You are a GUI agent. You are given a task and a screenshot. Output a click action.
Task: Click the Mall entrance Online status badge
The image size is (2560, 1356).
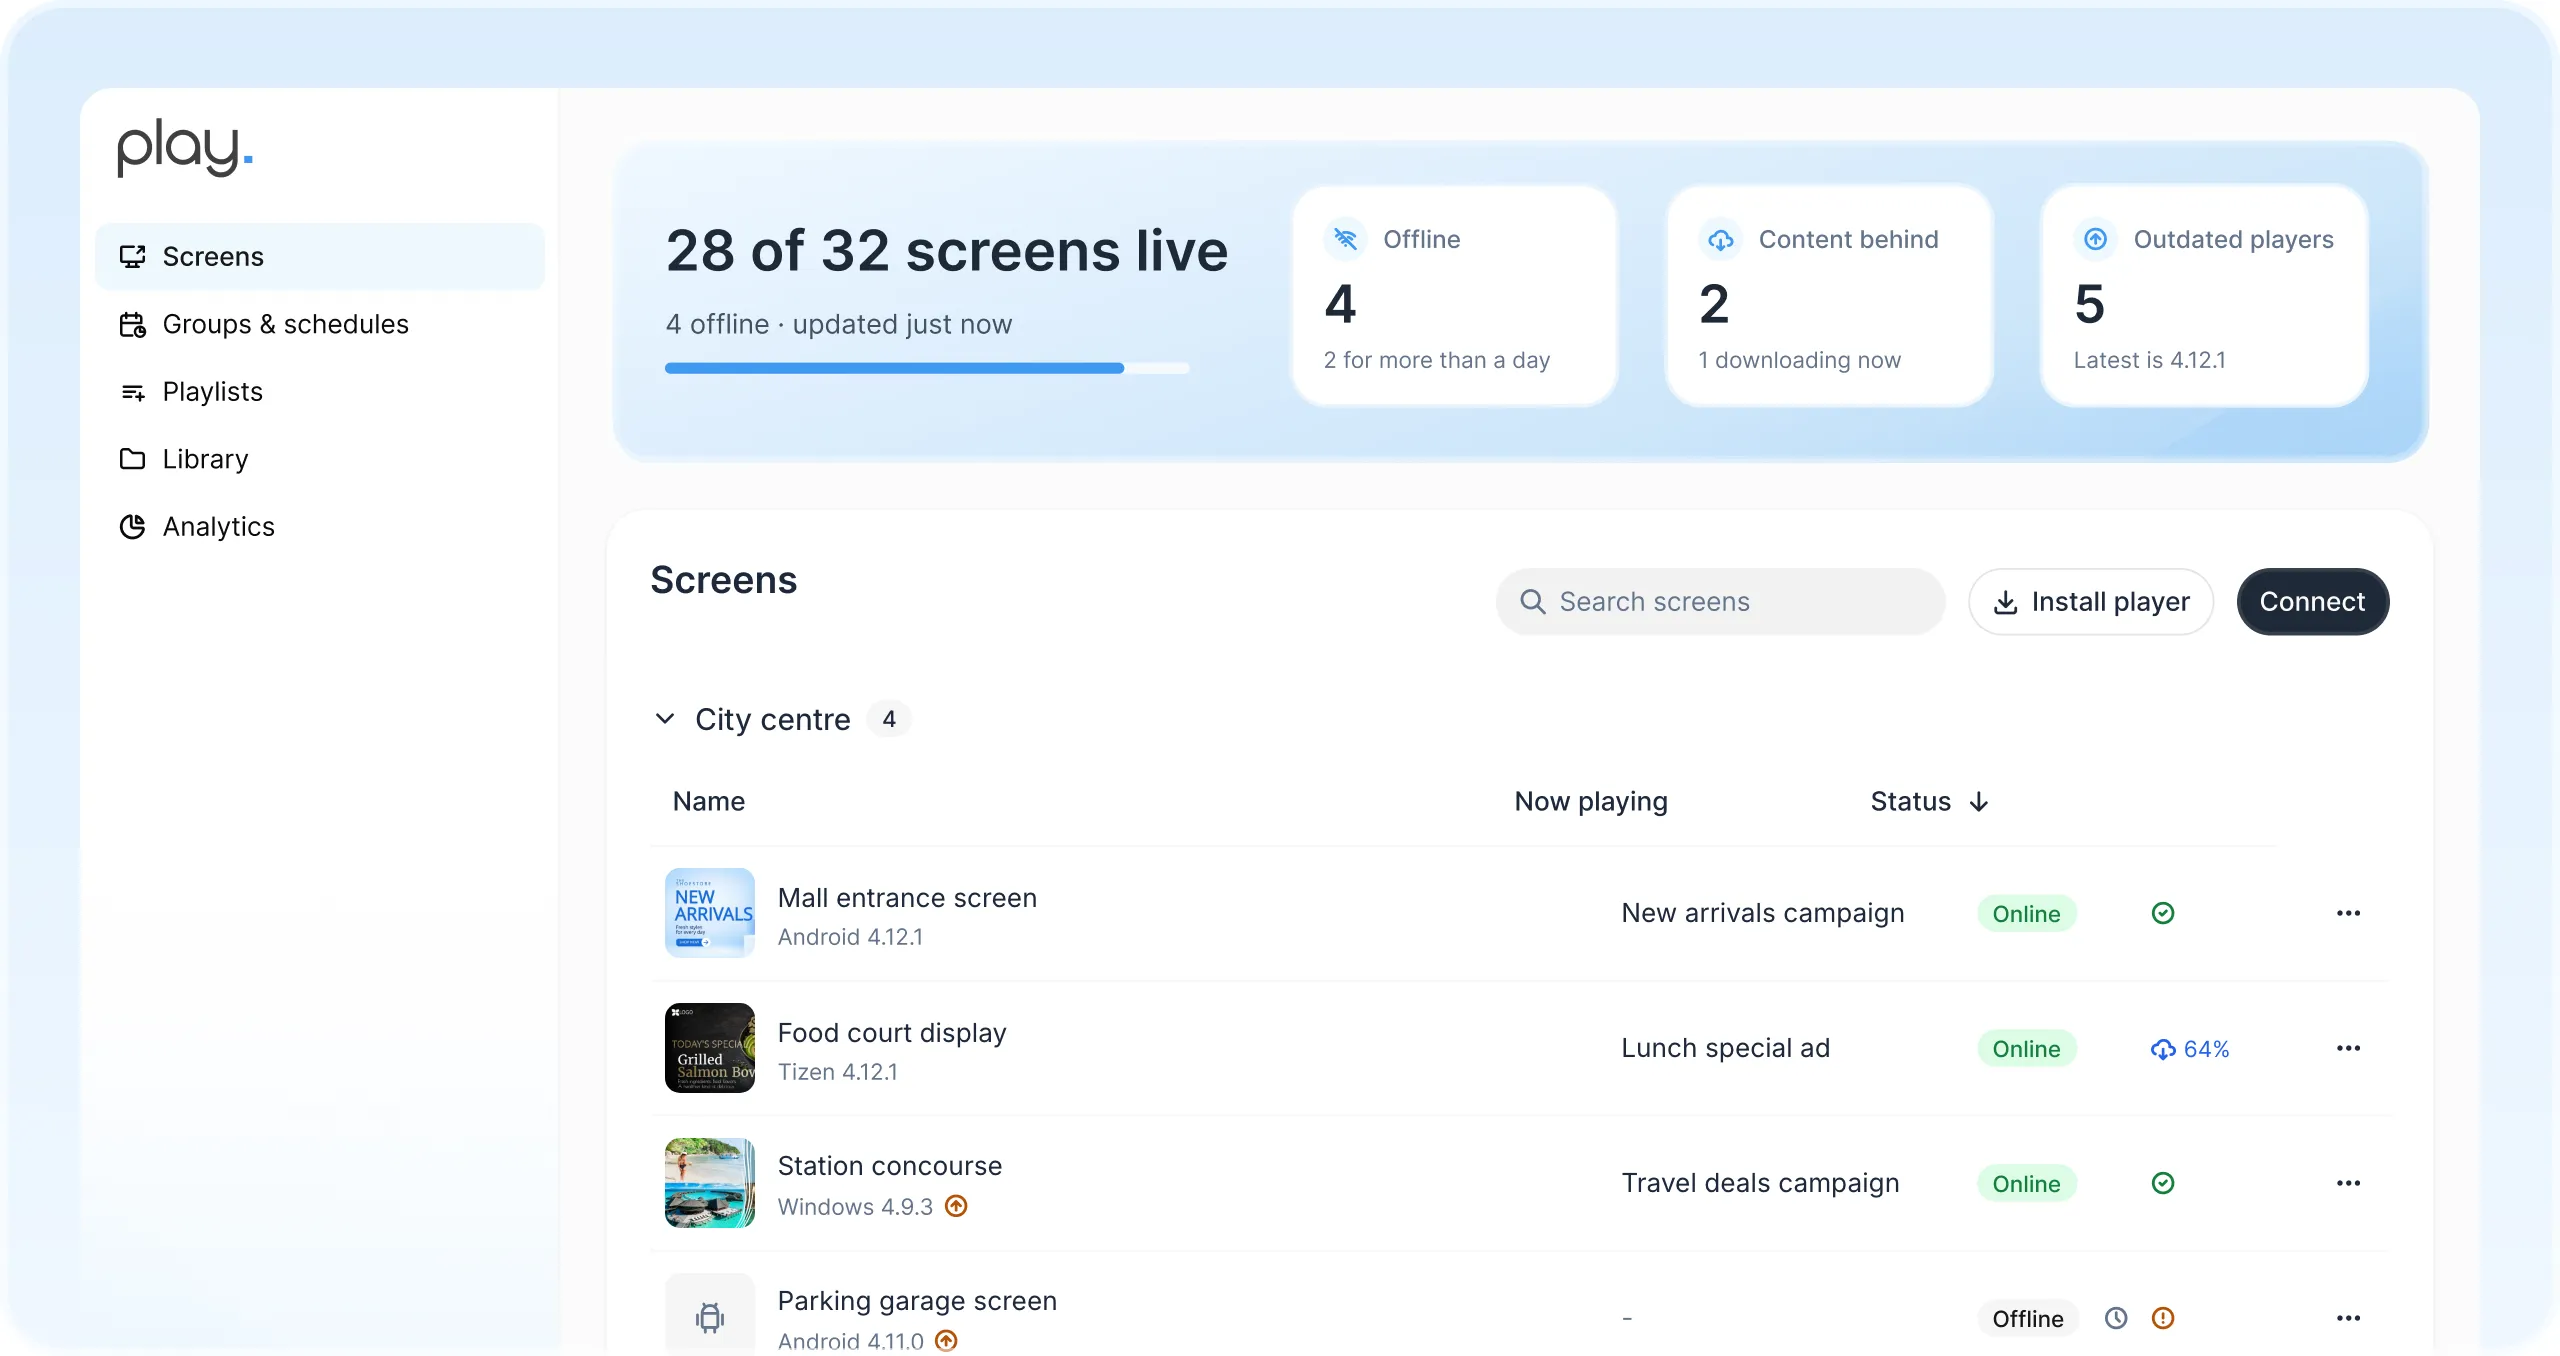2026,914
